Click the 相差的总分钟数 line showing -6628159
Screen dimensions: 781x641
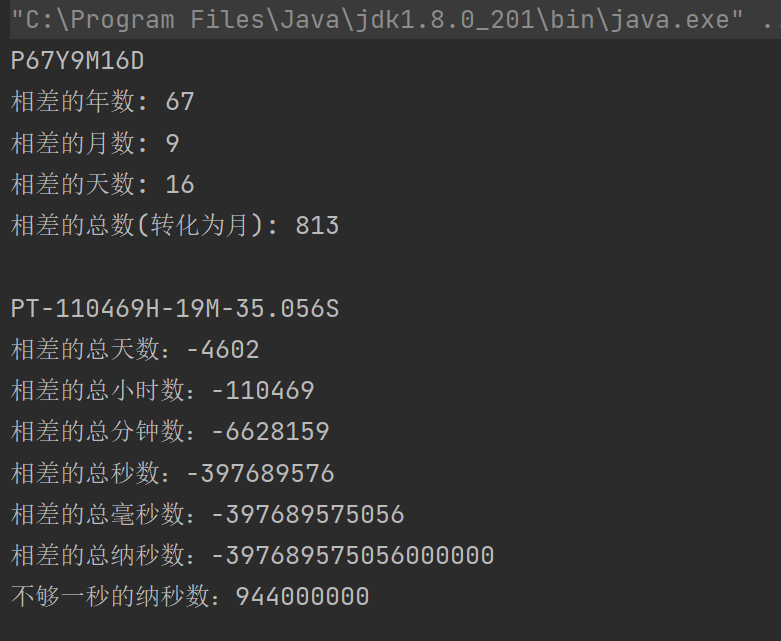(x=170, y=432)
